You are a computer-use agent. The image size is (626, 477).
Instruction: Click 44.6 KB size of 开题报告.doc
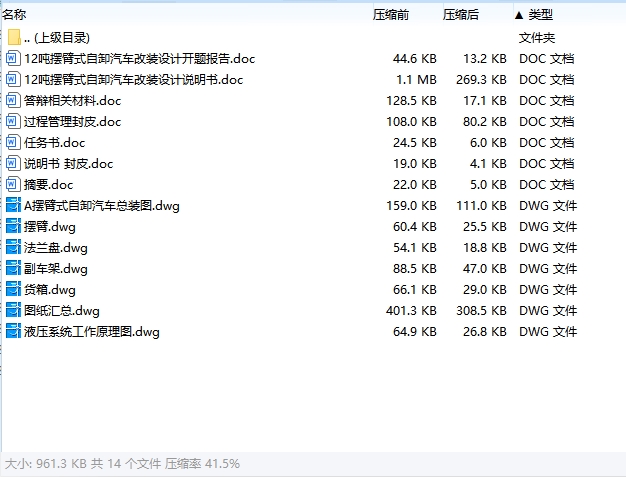(x=415, y=59)
